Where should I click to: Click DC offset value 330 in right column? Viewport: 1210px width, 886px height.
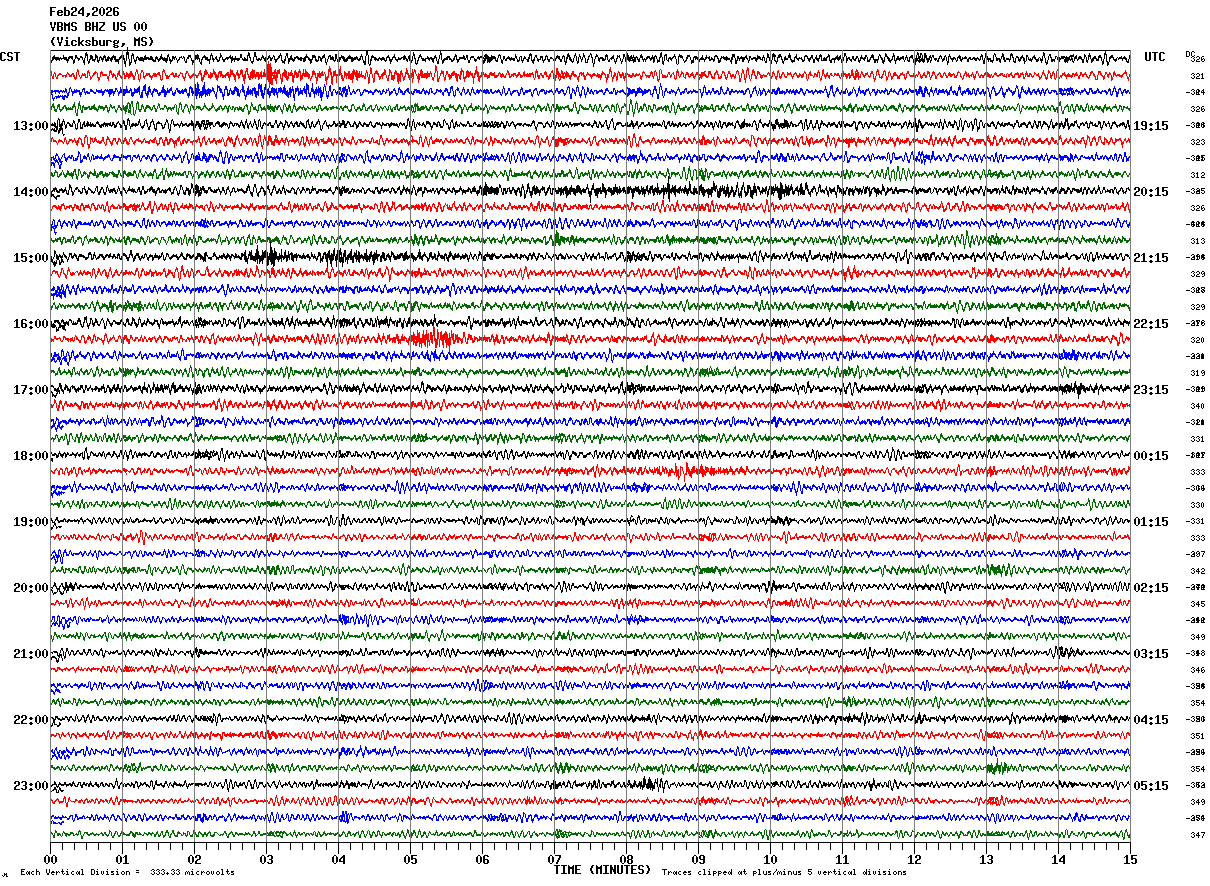pyautogui.click(x=1197, y=505)
